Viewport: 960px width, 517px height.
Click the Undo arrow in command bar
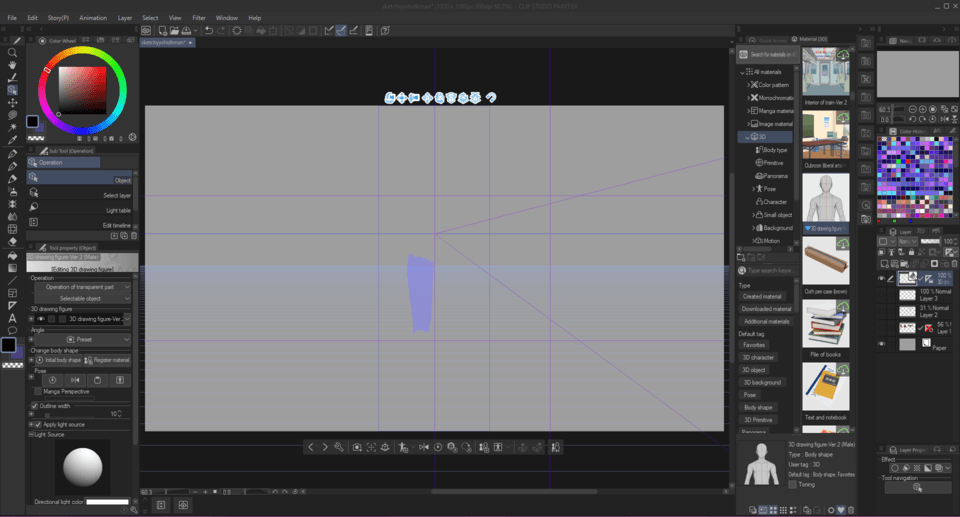(x=209, y=30)
